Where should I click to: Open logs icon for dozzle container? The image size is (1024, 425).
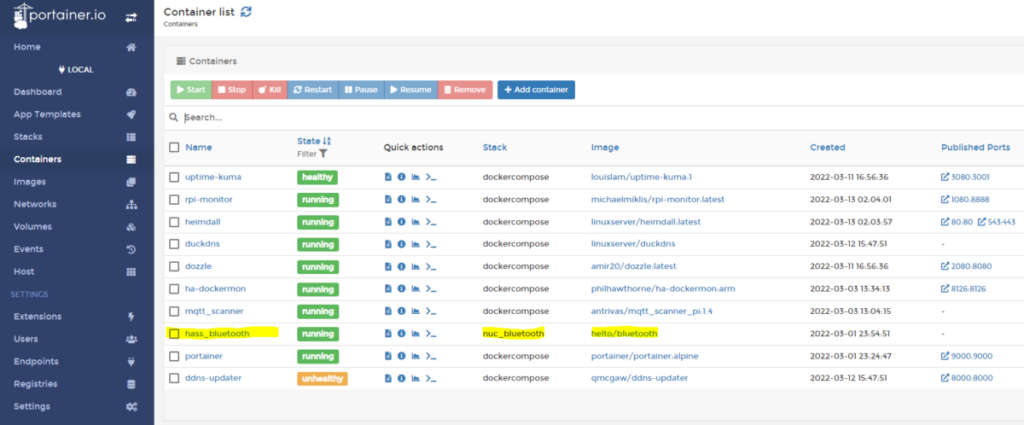click(x=388, y=266)
